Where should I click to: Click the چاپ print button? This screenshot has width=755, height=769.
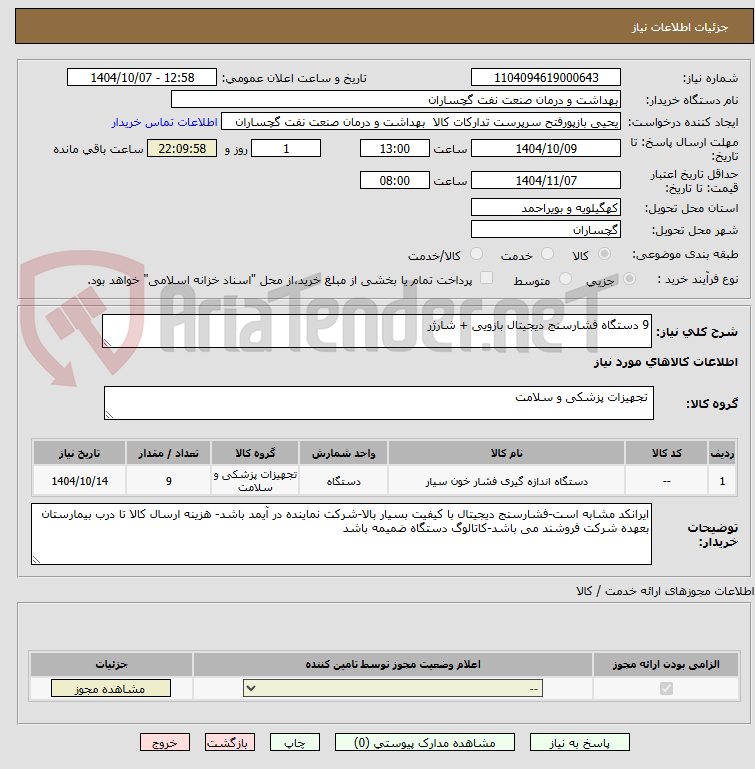click(x=295, y=743)
